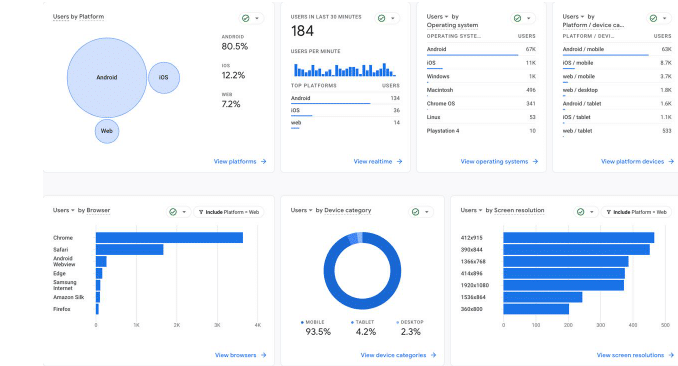Open the View realtime link
Viewport: 678px width, 366px height.
click(x=378, y=161)
